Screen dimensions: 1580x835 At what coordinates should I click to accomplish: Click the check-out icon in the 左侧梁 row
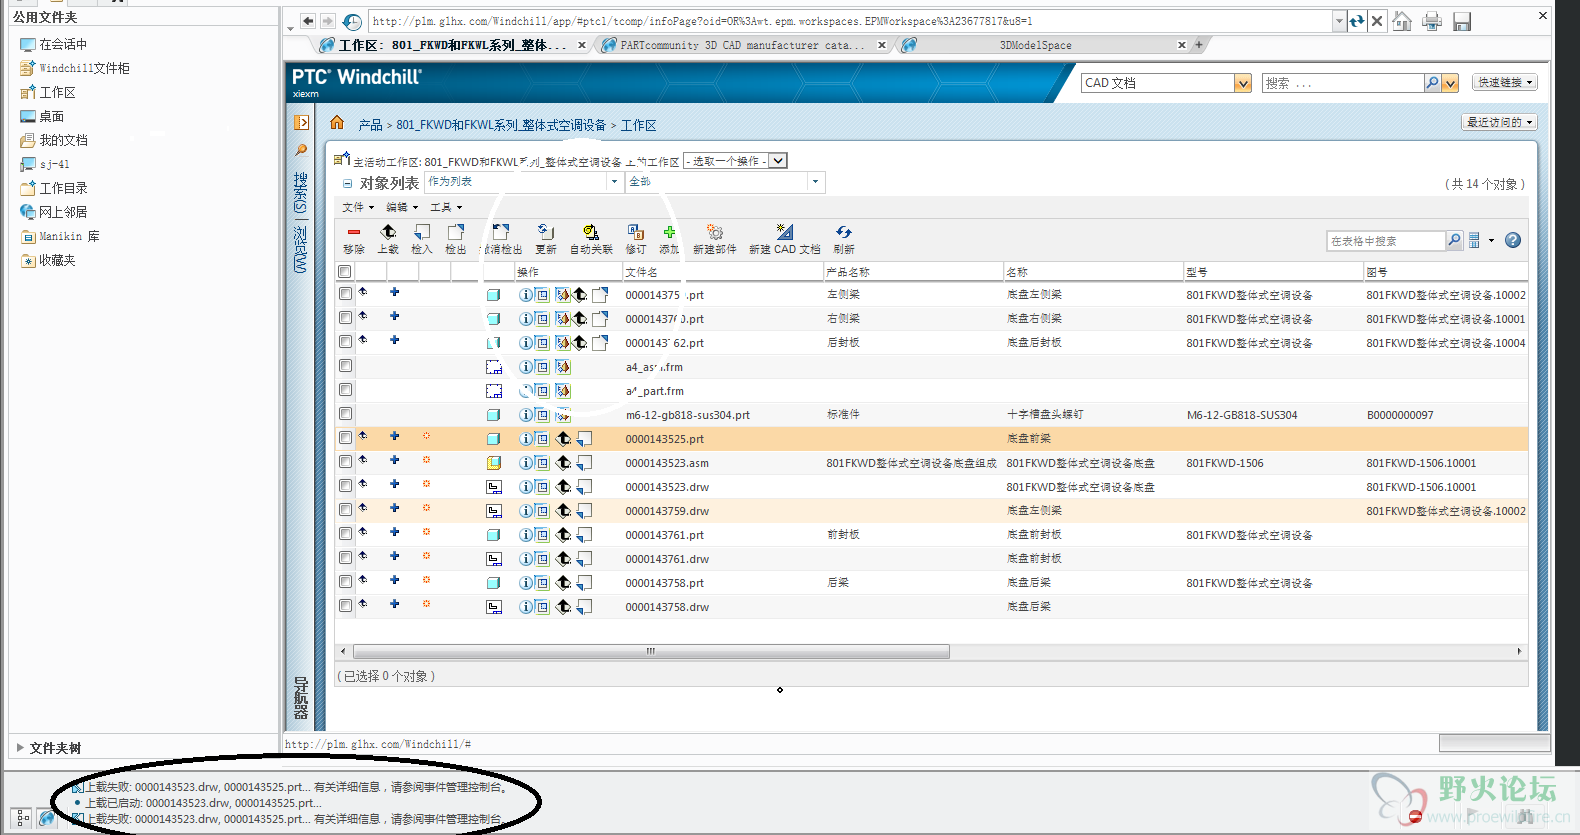[x=600, y=295]
